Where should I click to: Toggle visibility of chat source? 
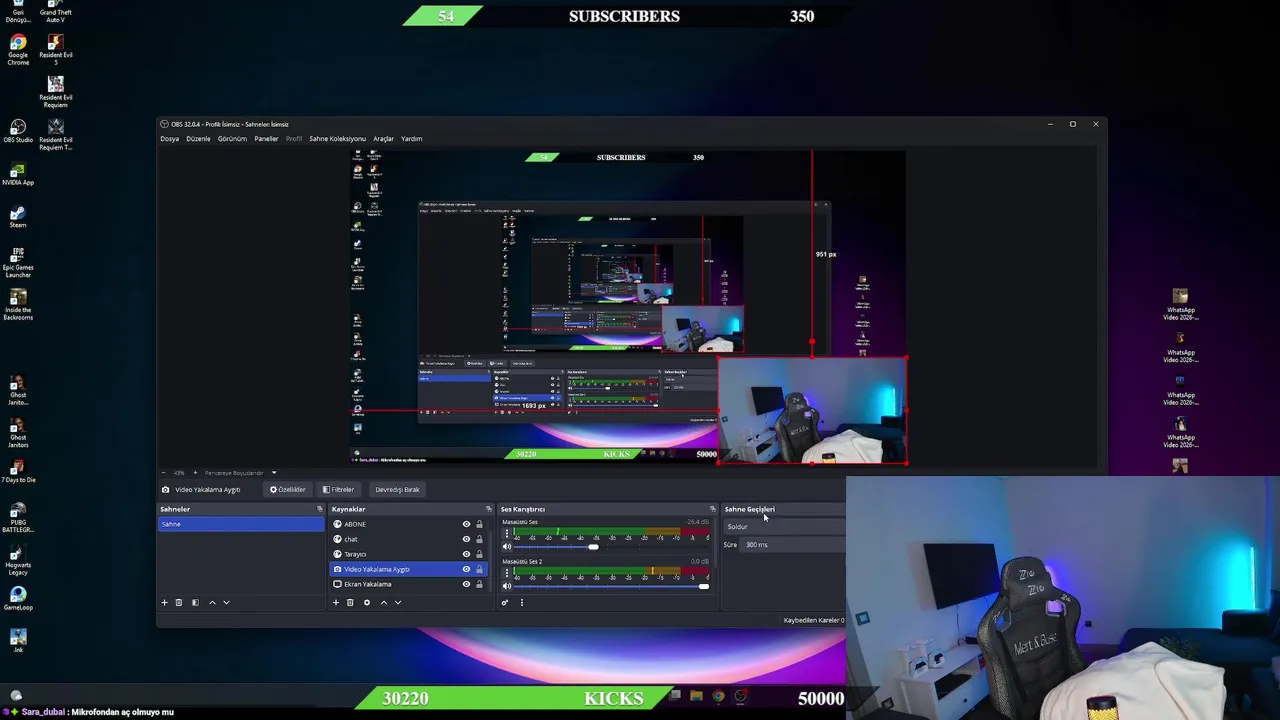pyautogui.click(x=466, y=539)
